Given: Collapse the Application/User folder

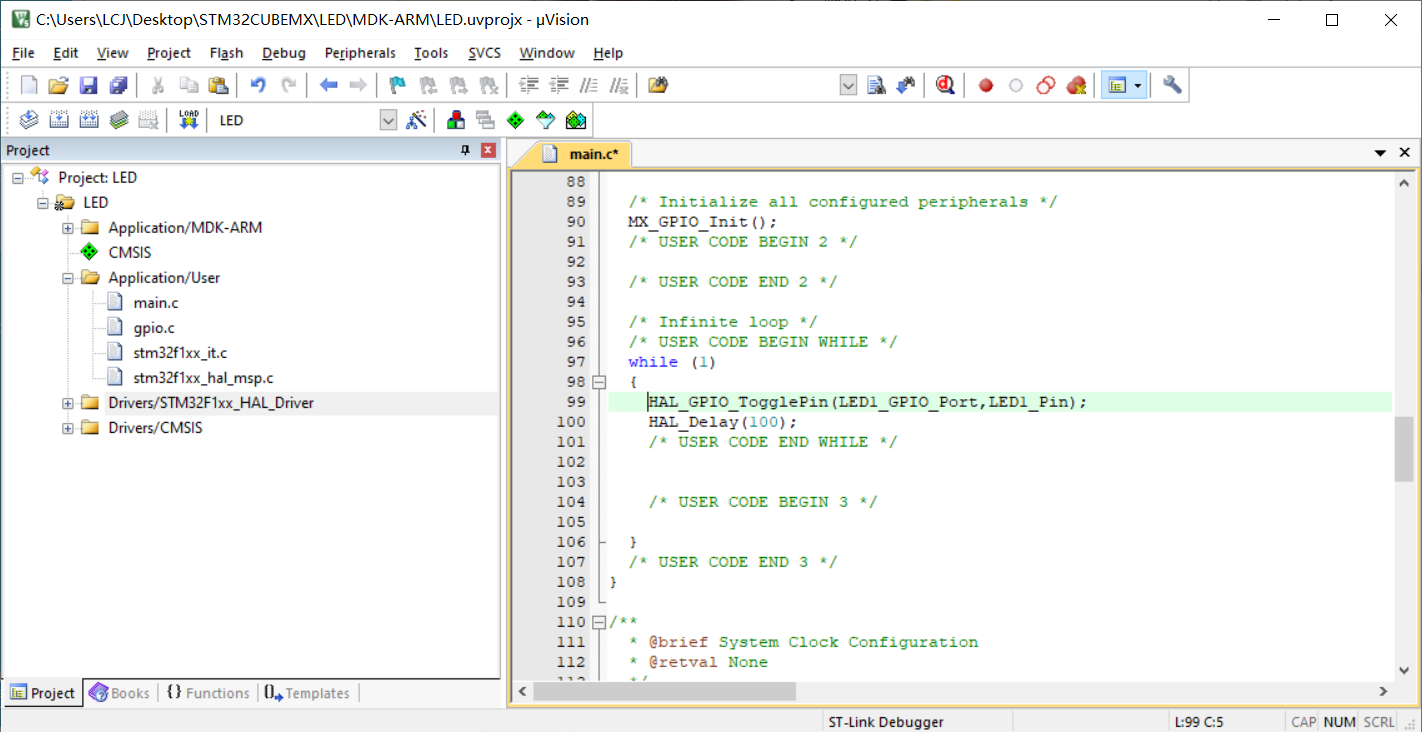Looking at the screenshot, I should (68, 278).
